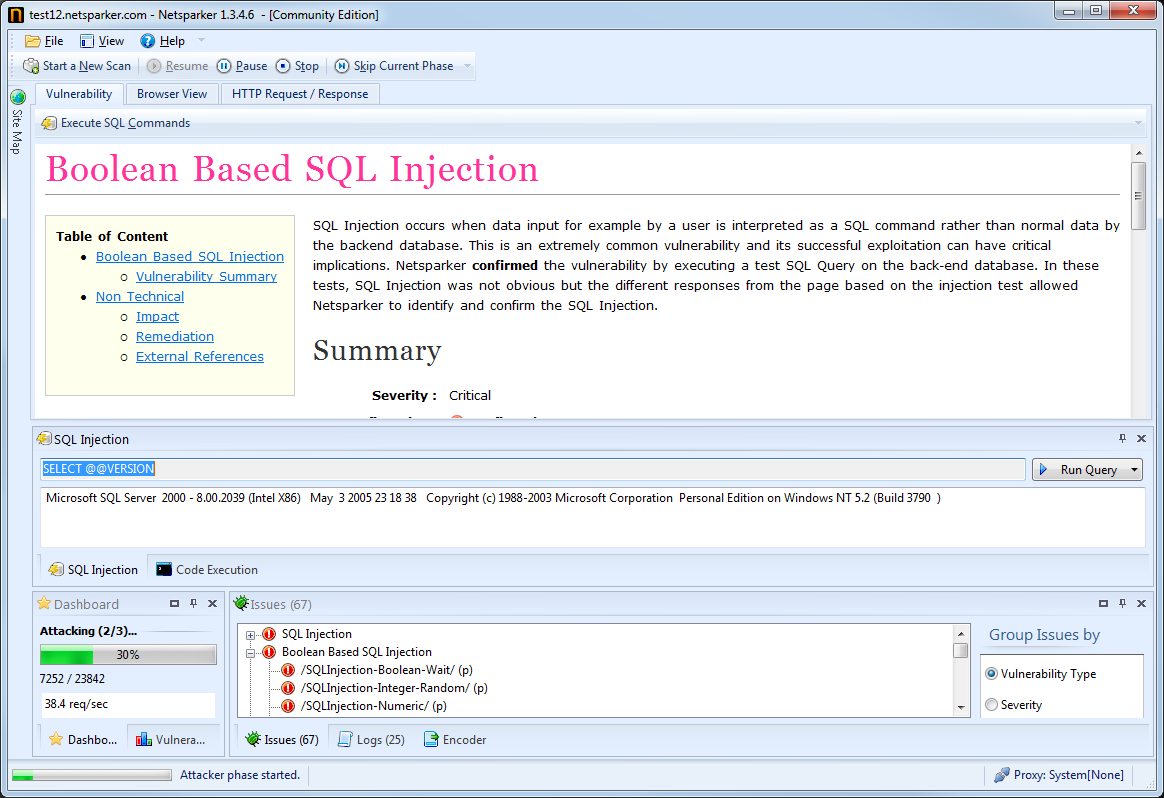Image resolution: width=1164 pixels, height=798 pixels.
Task: Follow the Remediation link
Action: pos(174,336)
